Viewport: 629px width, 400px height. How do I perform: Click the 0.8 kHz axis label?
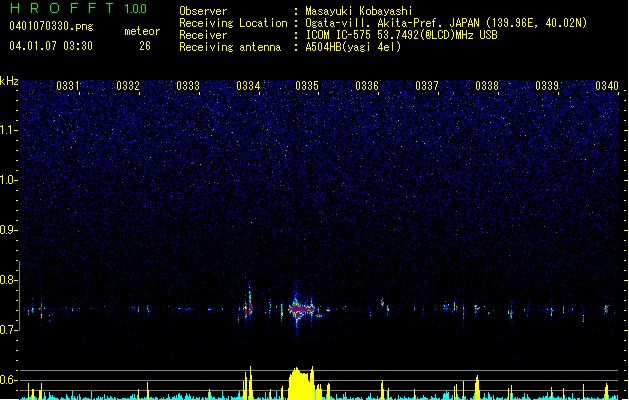coord(8,280)
